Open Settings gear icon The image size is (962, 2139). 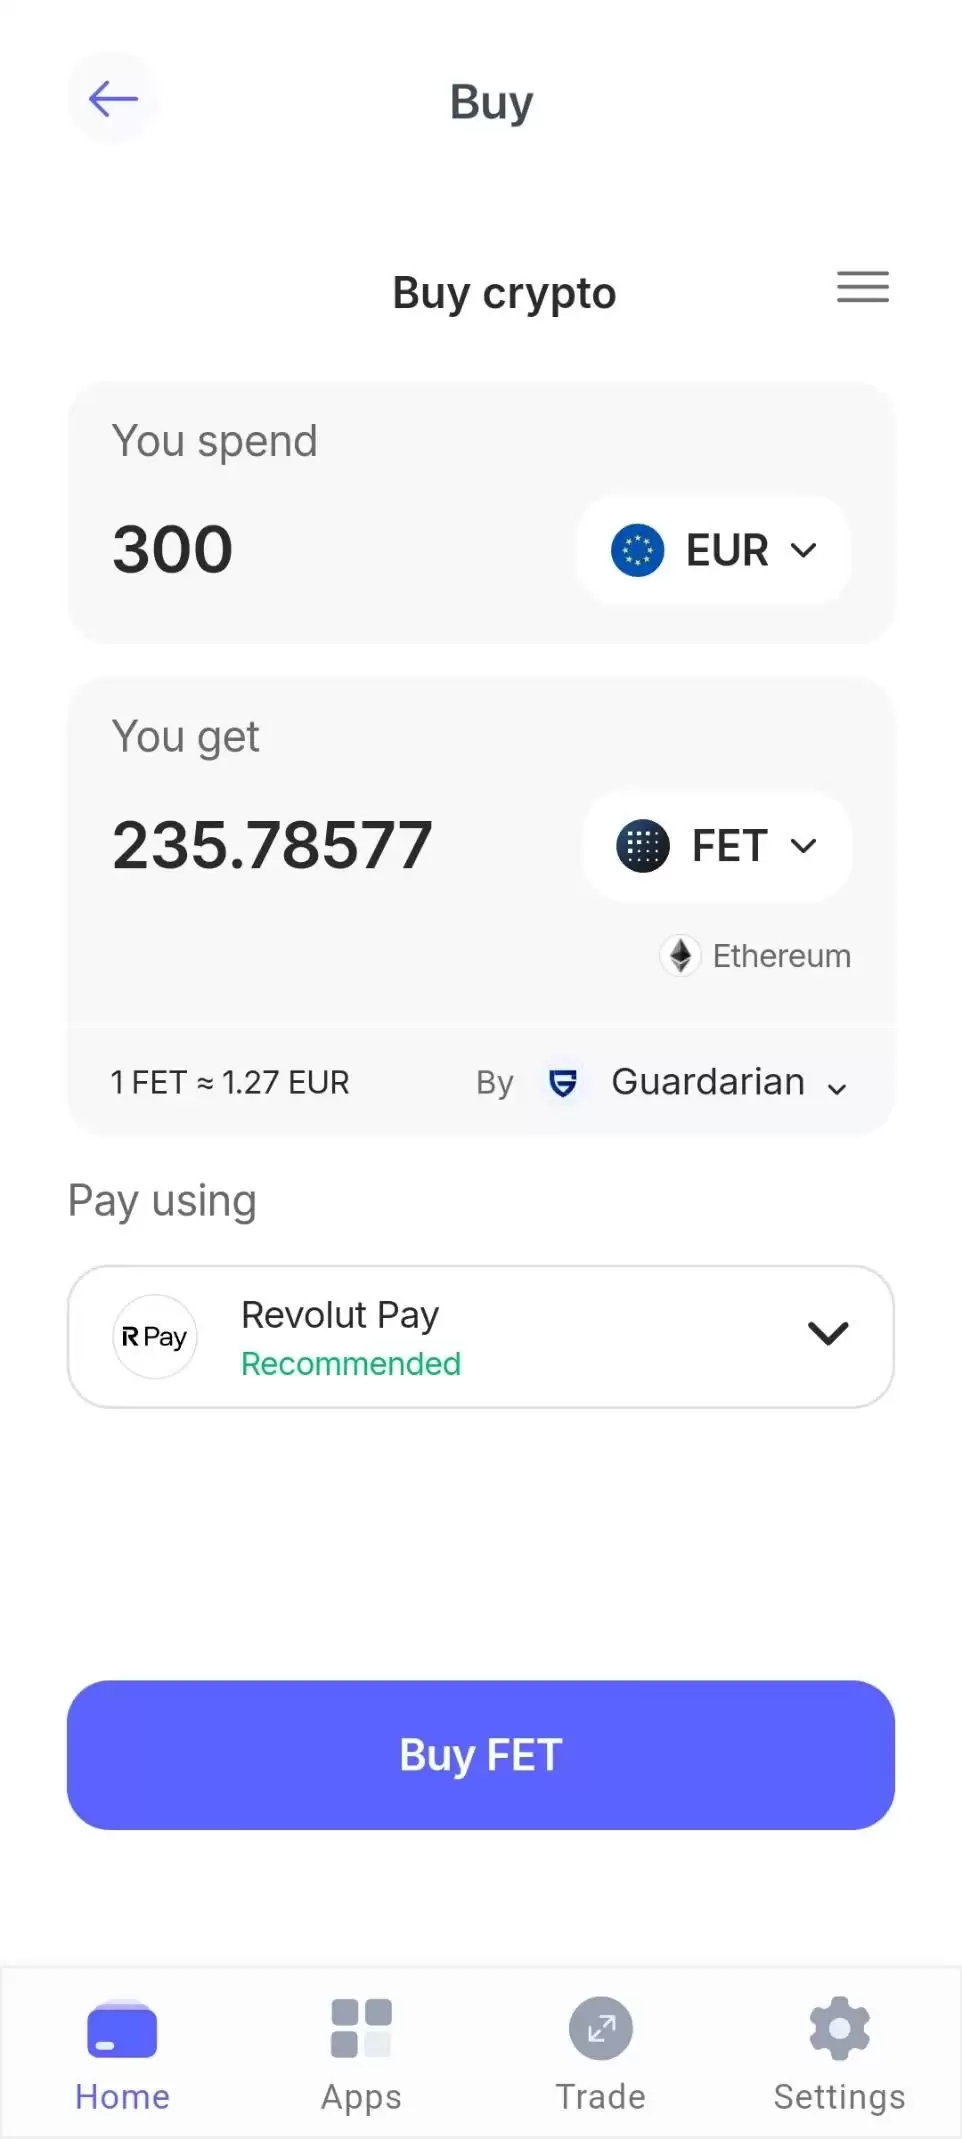pyautogui.click(x=839, y=2029)
